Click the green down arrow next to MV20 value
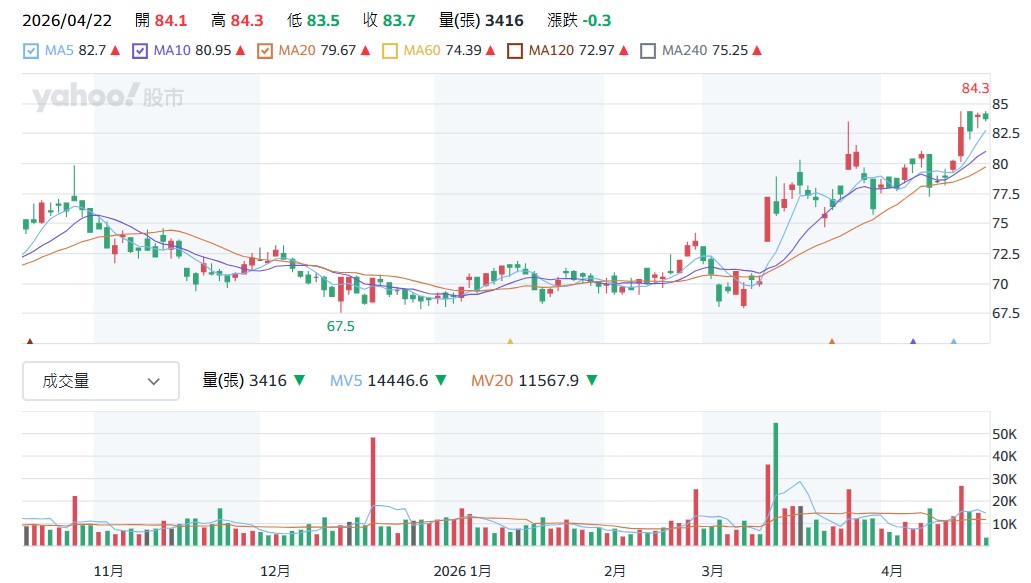 point(592,381)
